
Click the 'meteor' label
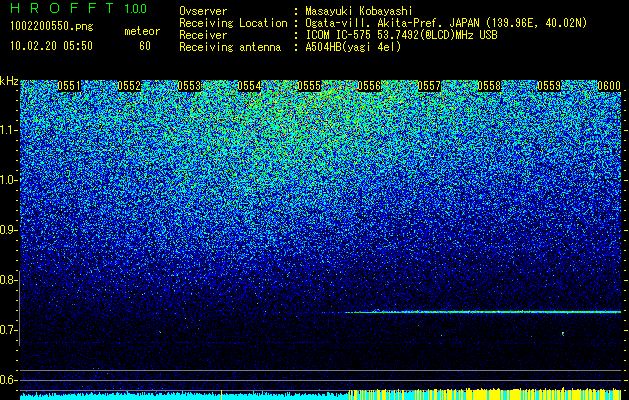[x=142, y=31]
